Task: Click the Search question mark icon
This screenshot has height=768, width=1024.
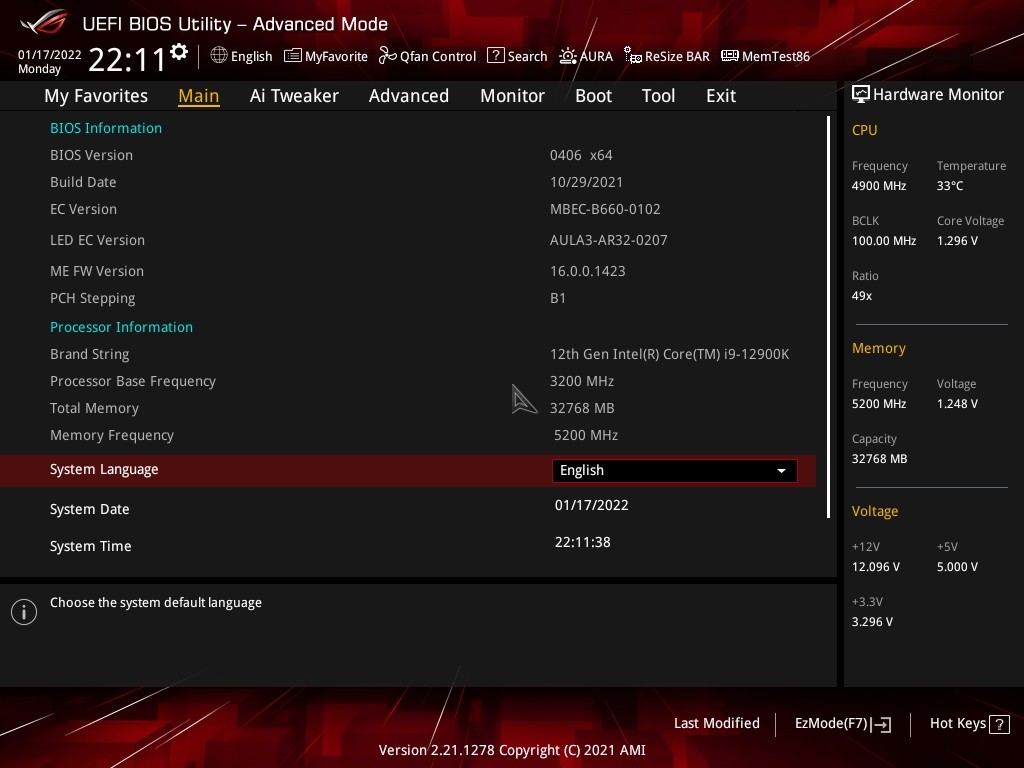Action: (496, 56)
